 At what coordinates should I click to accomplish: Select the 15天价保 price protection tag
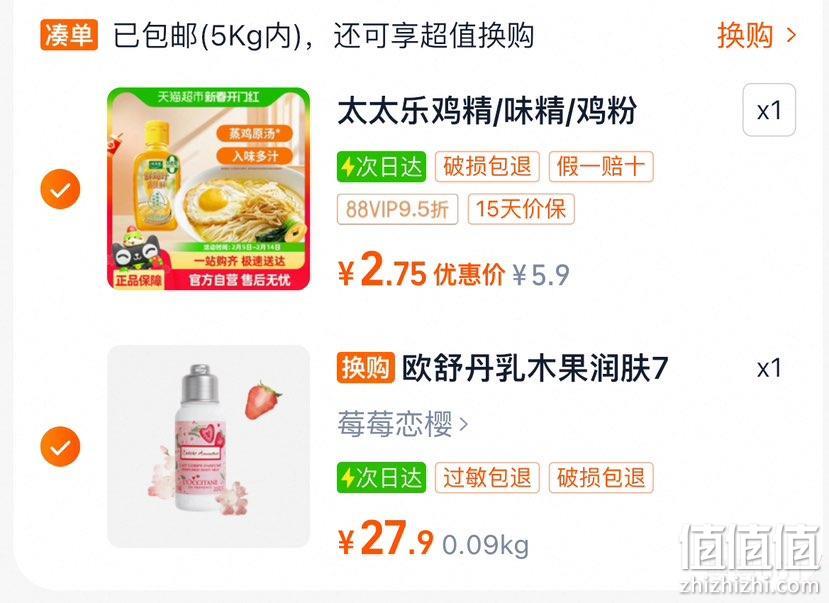[521, 209]
